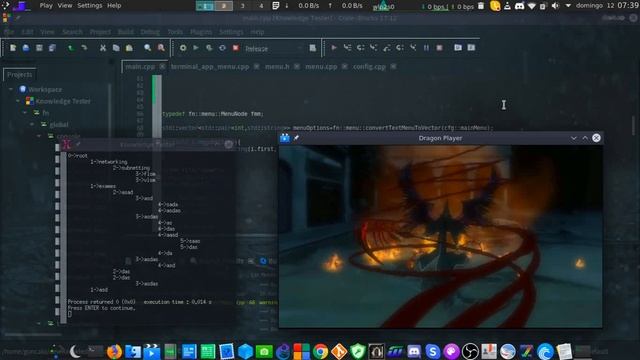Click the Step into debug icon
Screen dimensions: 640x360
click(373, 48)
